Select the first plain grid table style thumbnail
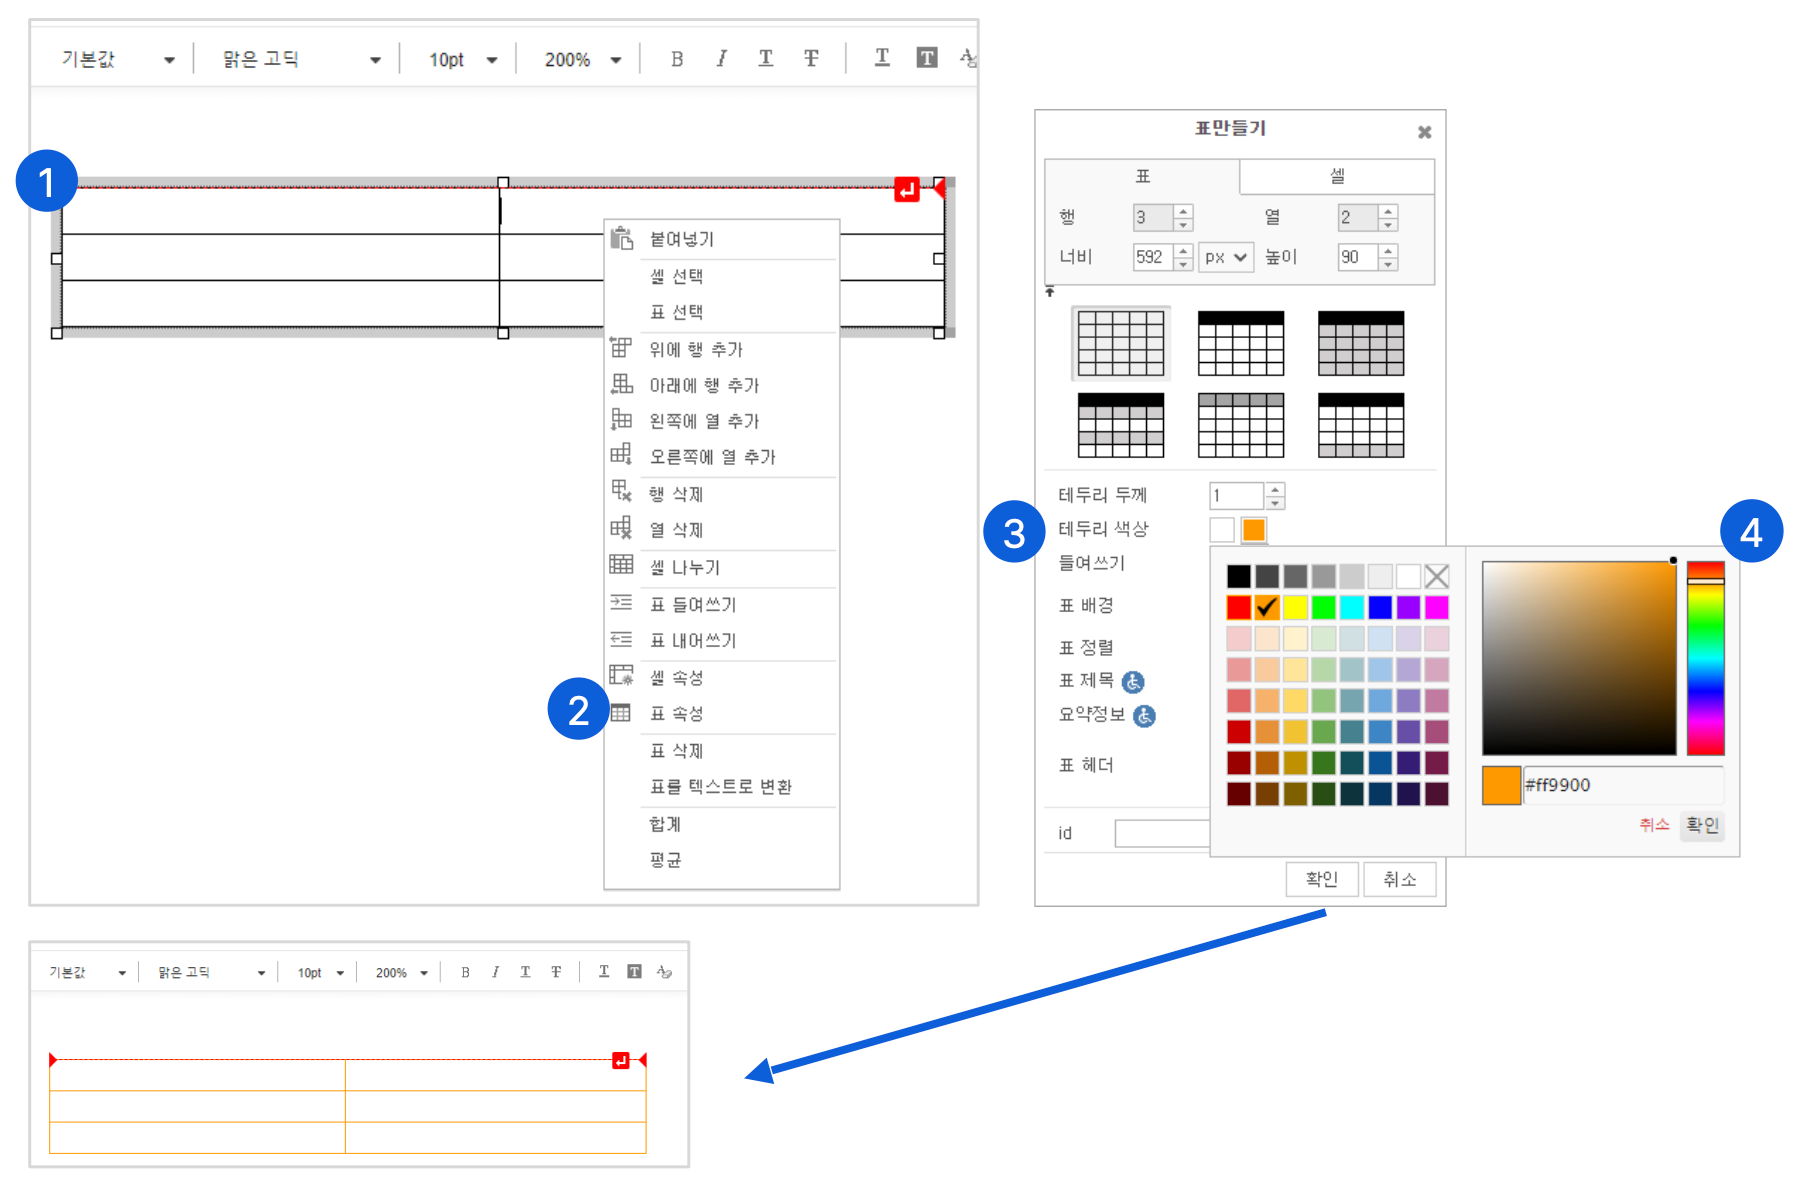1808x1190 pixels. [1120, 343]
